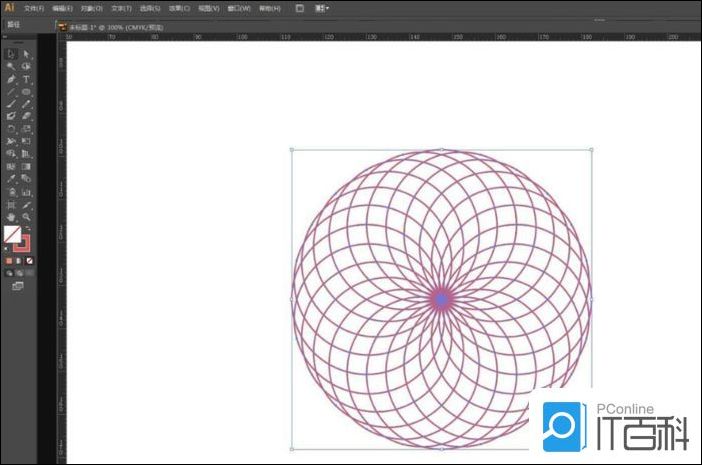The width and height of the screenshot is (702, 465).
Task: Open the 效果(C) menu
Action: pyautogui.click(x=179, y=8)
